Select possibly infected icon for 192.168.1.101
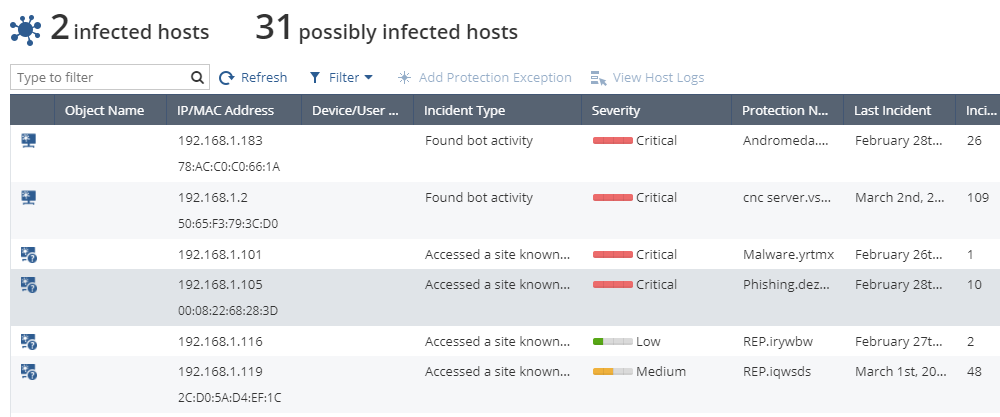This screenshot has height=417, width=1000. tap(29, 254)
